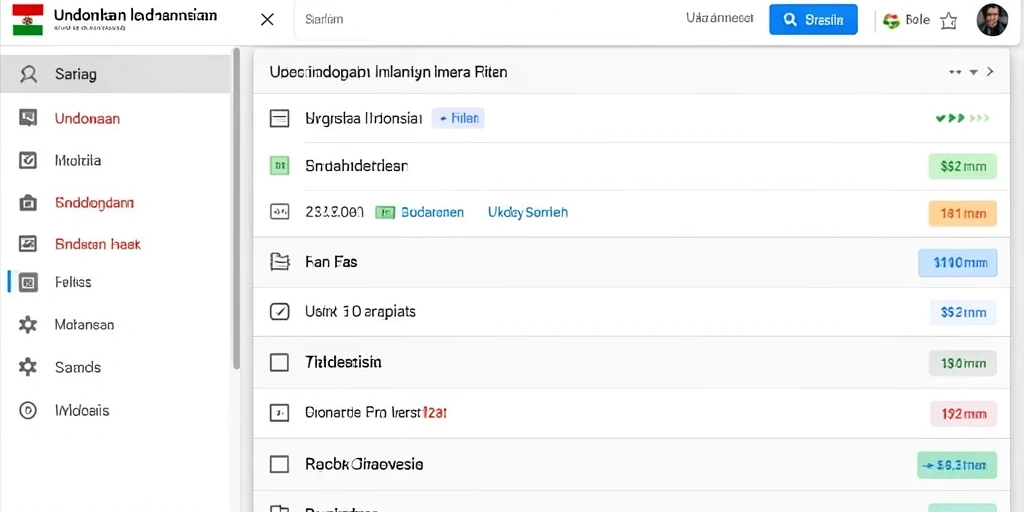1024x512 pixels.
Task: Open the Ukdey Sorrieh link
Action: (x=528, y=212)
